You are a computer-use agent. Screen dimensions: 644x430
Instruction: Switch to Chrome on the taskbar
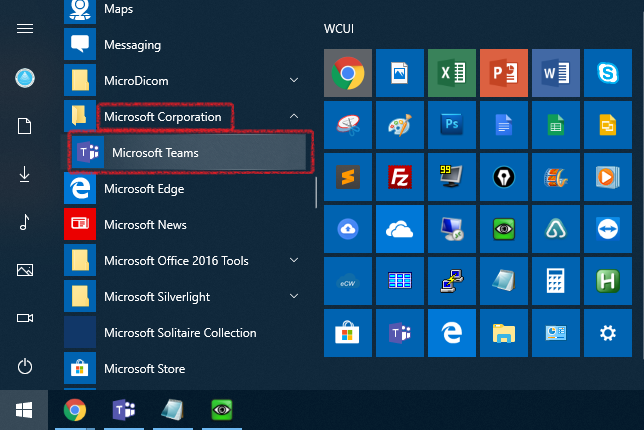75,410
